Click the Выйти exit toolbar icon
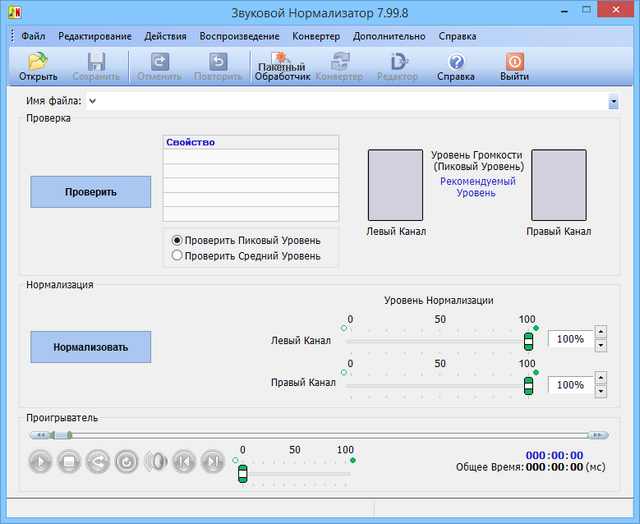 pos(514,67)
